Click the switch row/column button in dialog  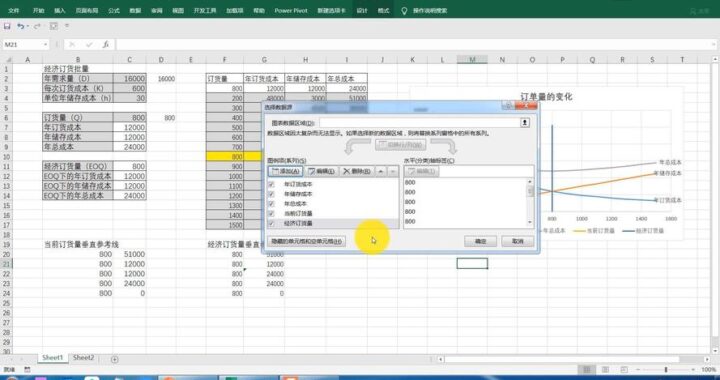(x=400, y=145)
